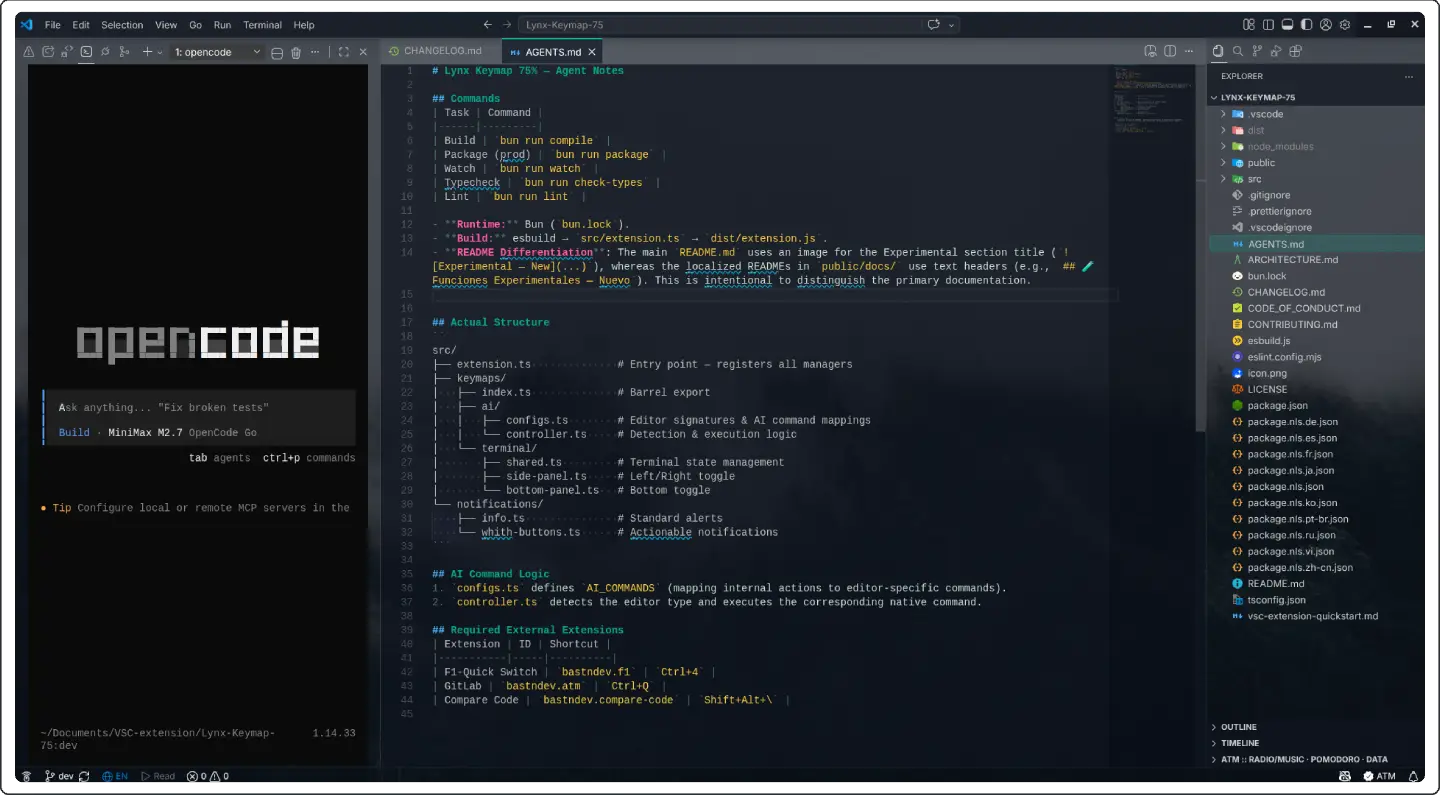Open the Run and Debug view icon
Screen dimensions: 1440x795
[1276, 51]
